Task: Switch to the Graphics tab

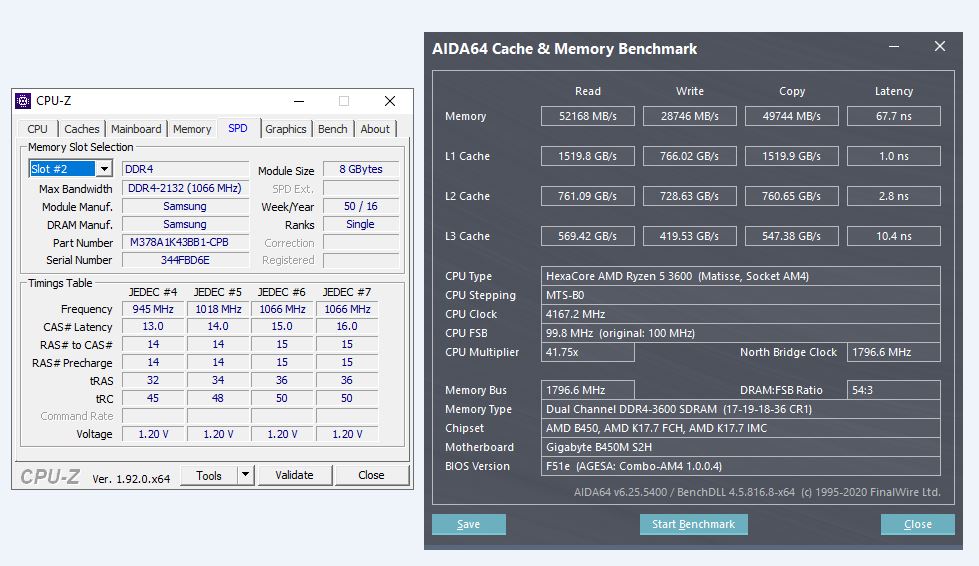Action: point(286,129)
